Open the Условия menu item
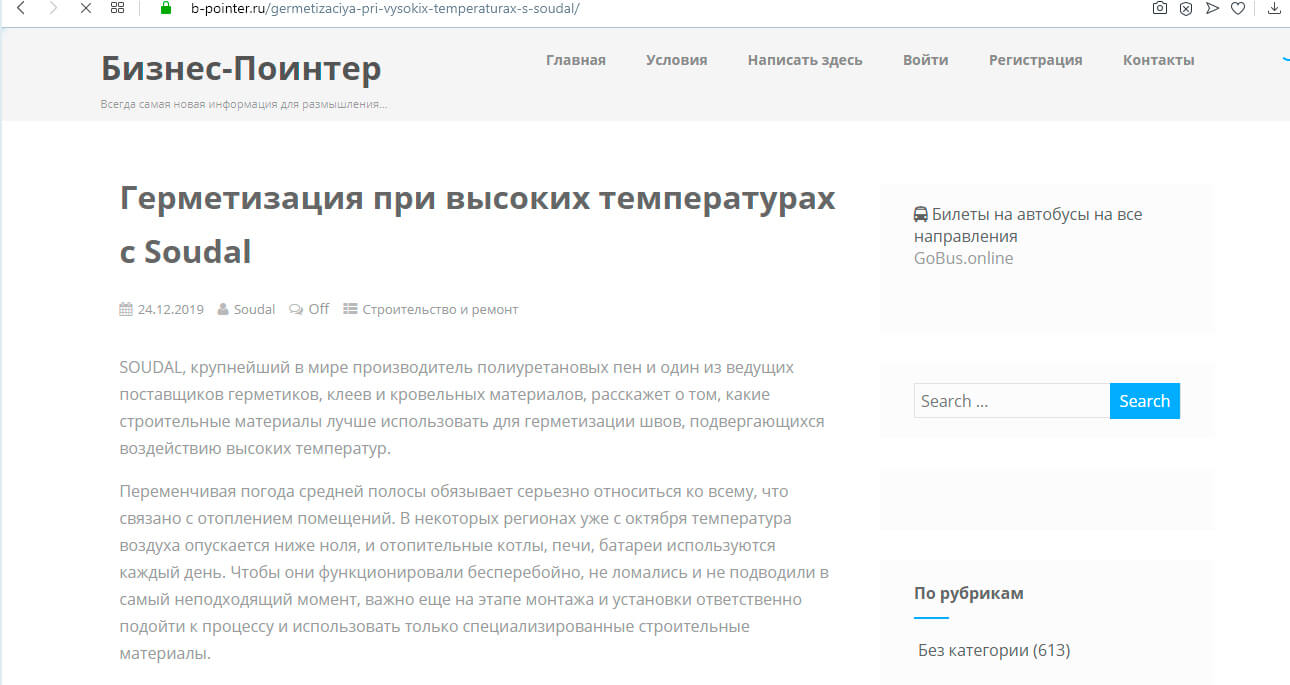1290x685 pixels. pyautogui.click(x=677, y=60)
